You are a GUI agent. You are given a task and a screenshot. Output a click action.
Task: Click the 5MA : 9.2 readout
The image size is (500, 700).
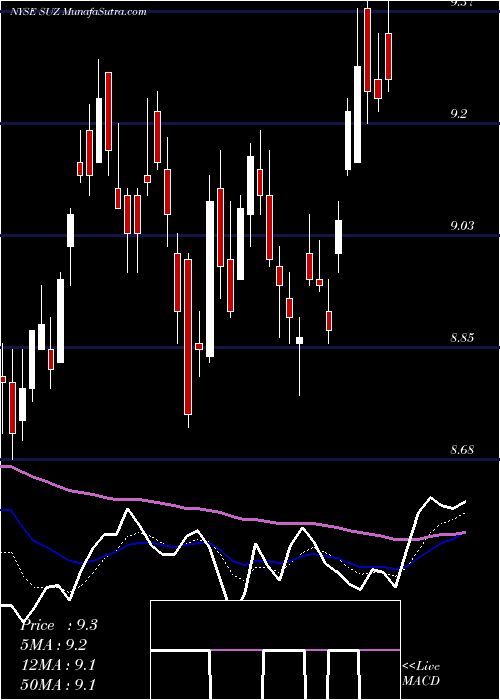(54, 645)
